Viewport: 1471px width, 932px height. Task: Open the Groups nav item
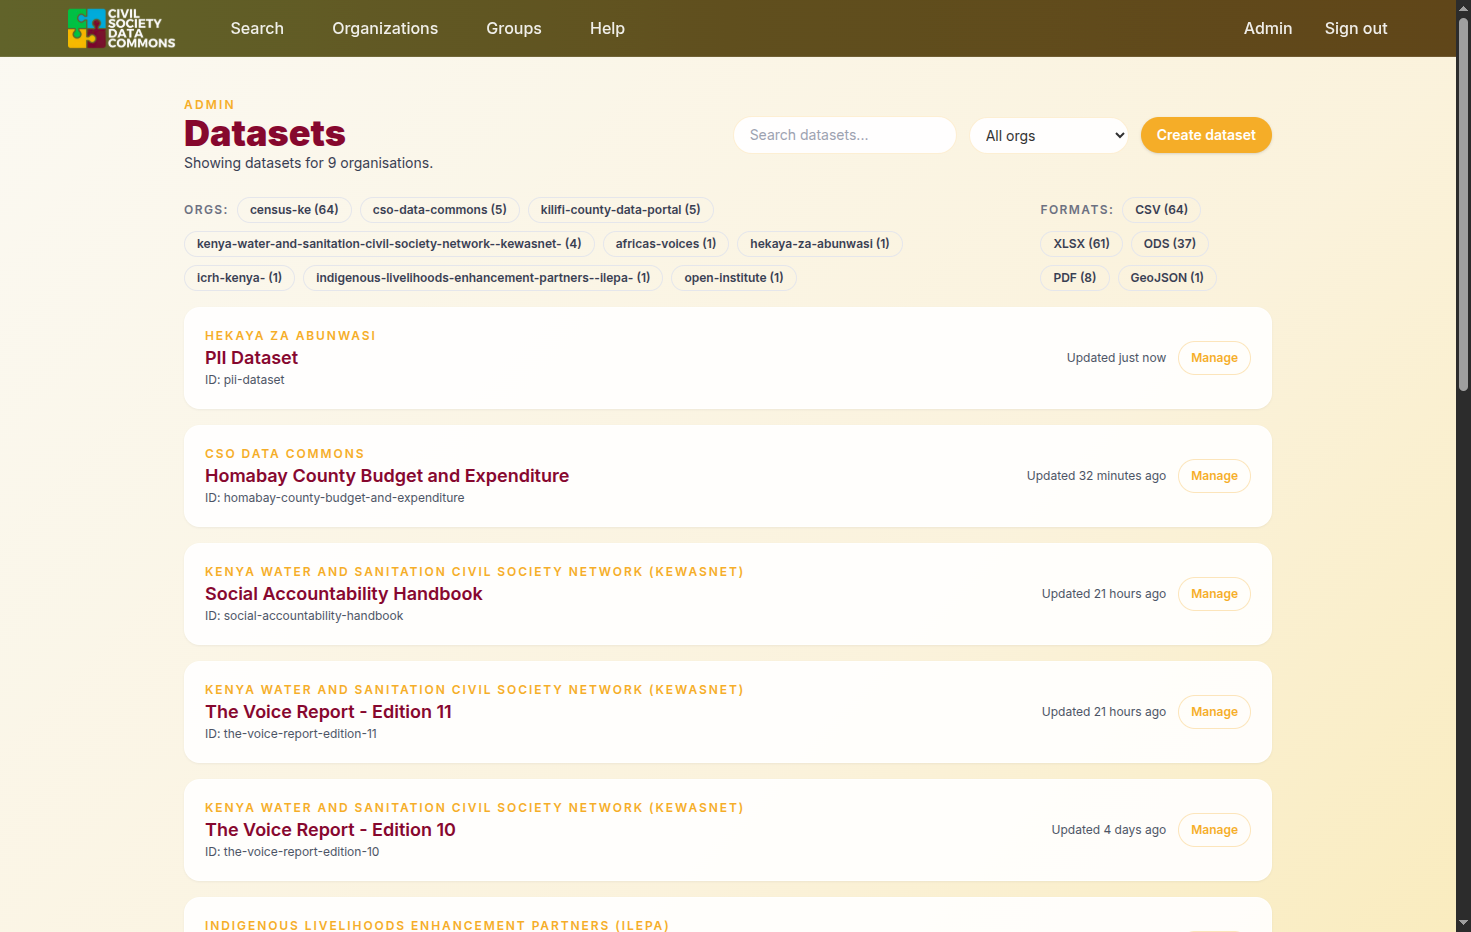pos(514,28)
